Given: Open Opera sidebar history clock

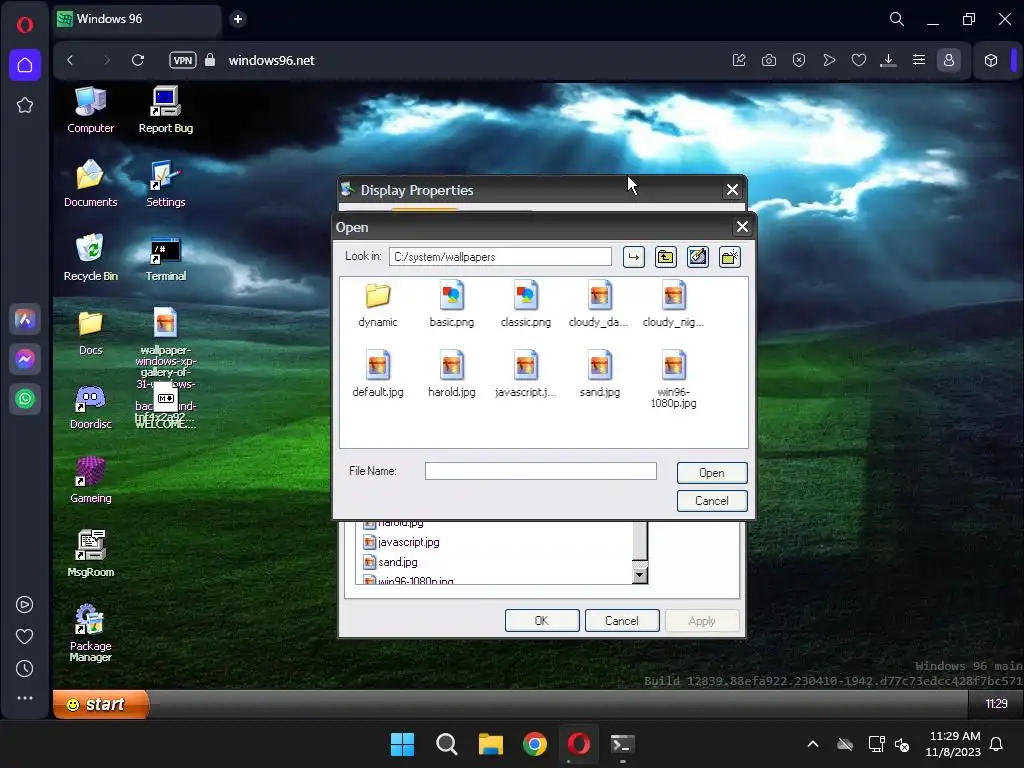Looking at the screenshot, I should [25, 668].
